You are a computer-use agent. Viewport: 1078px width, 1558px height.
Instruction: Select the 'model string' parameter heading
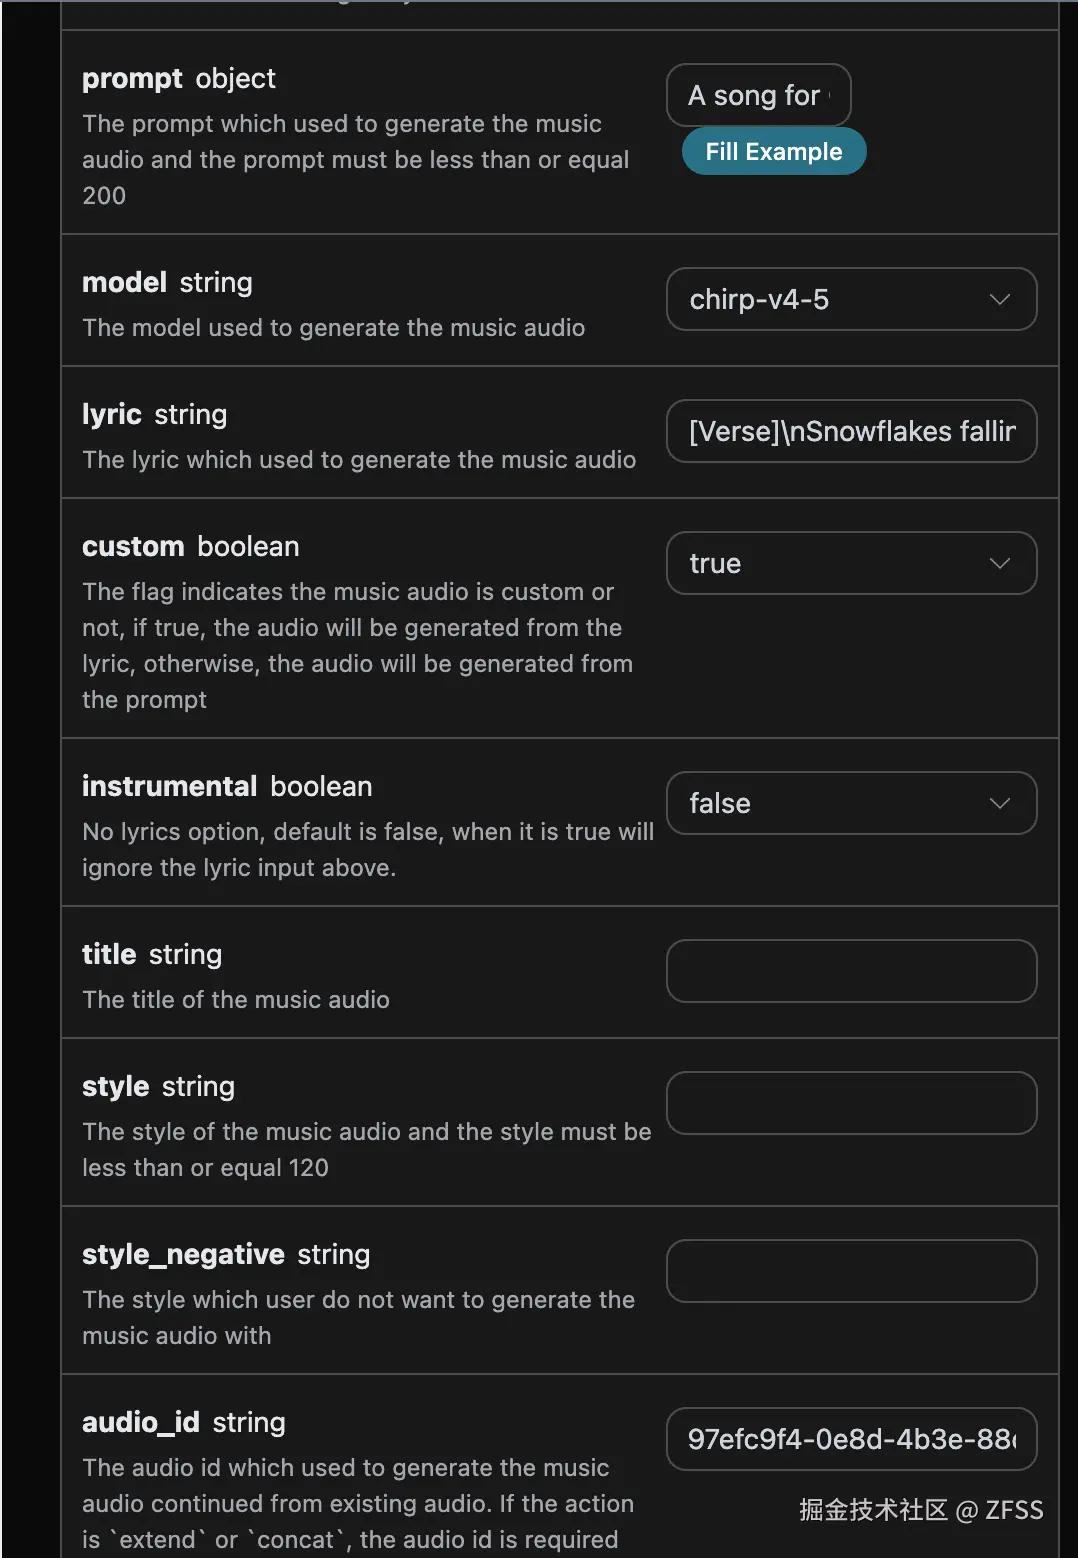click(x=167, y=282)
